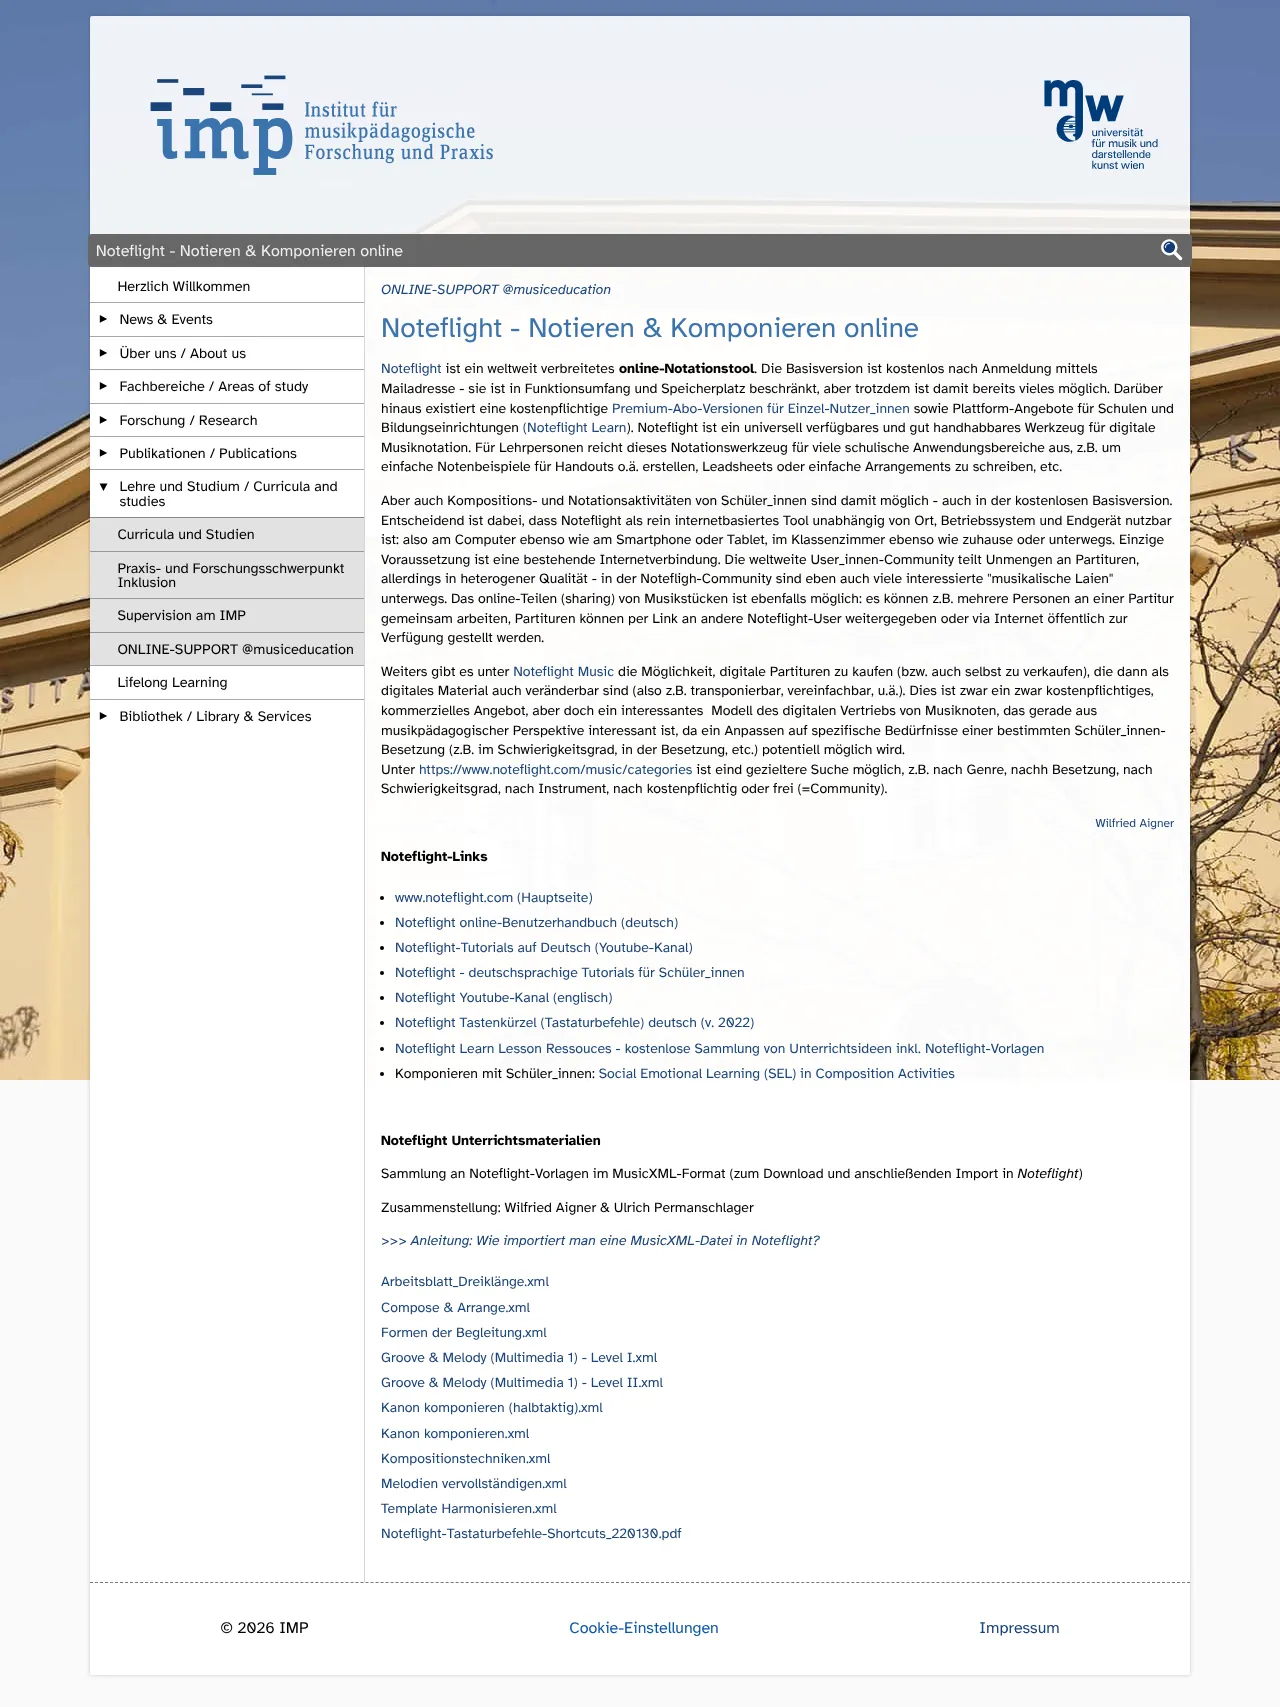Viewport: 1280px width, 1707px height.
Task: Download Arbeitsblatt_Dreiklänge.xml file
Action: tap(464, 1281)
